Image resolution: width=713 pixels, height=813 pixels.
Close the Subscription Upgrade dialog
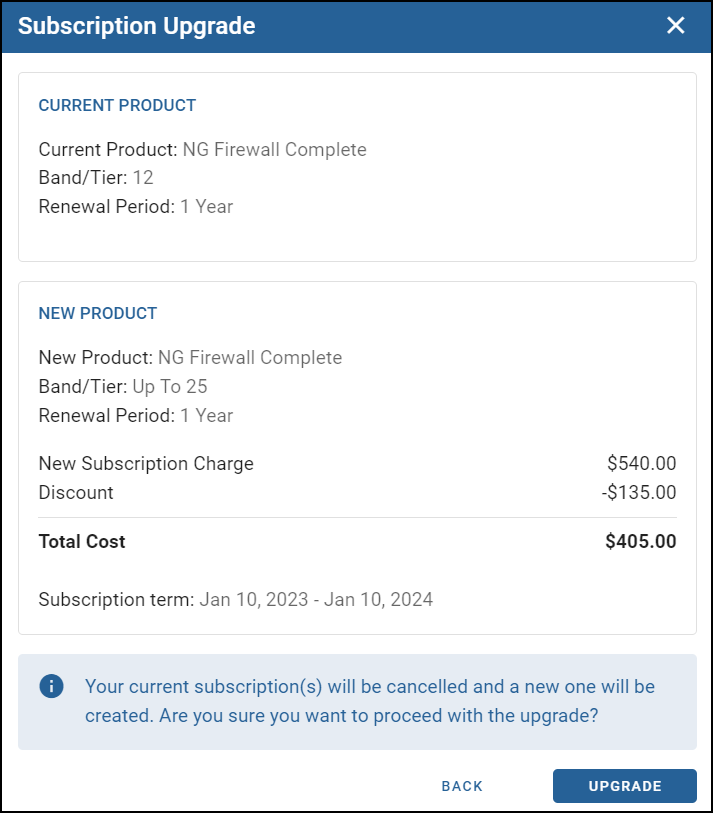[x=676, y=26]
